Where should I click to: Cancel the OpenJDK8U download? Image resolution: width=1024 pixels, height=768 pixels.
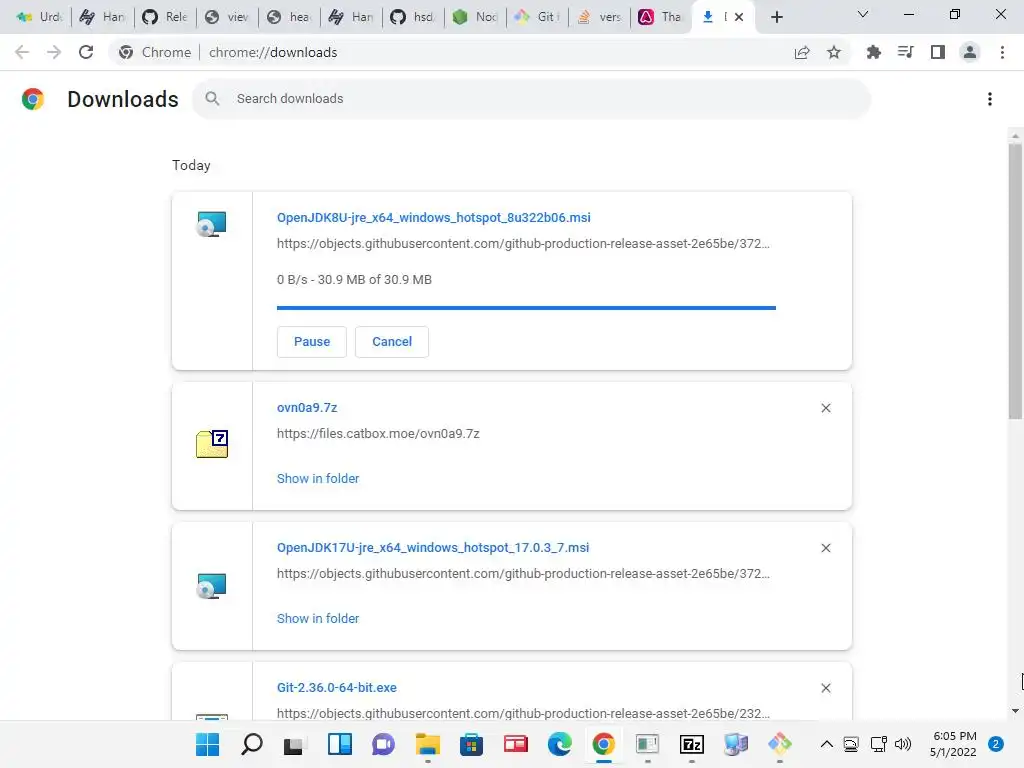[x=392, y=342]
